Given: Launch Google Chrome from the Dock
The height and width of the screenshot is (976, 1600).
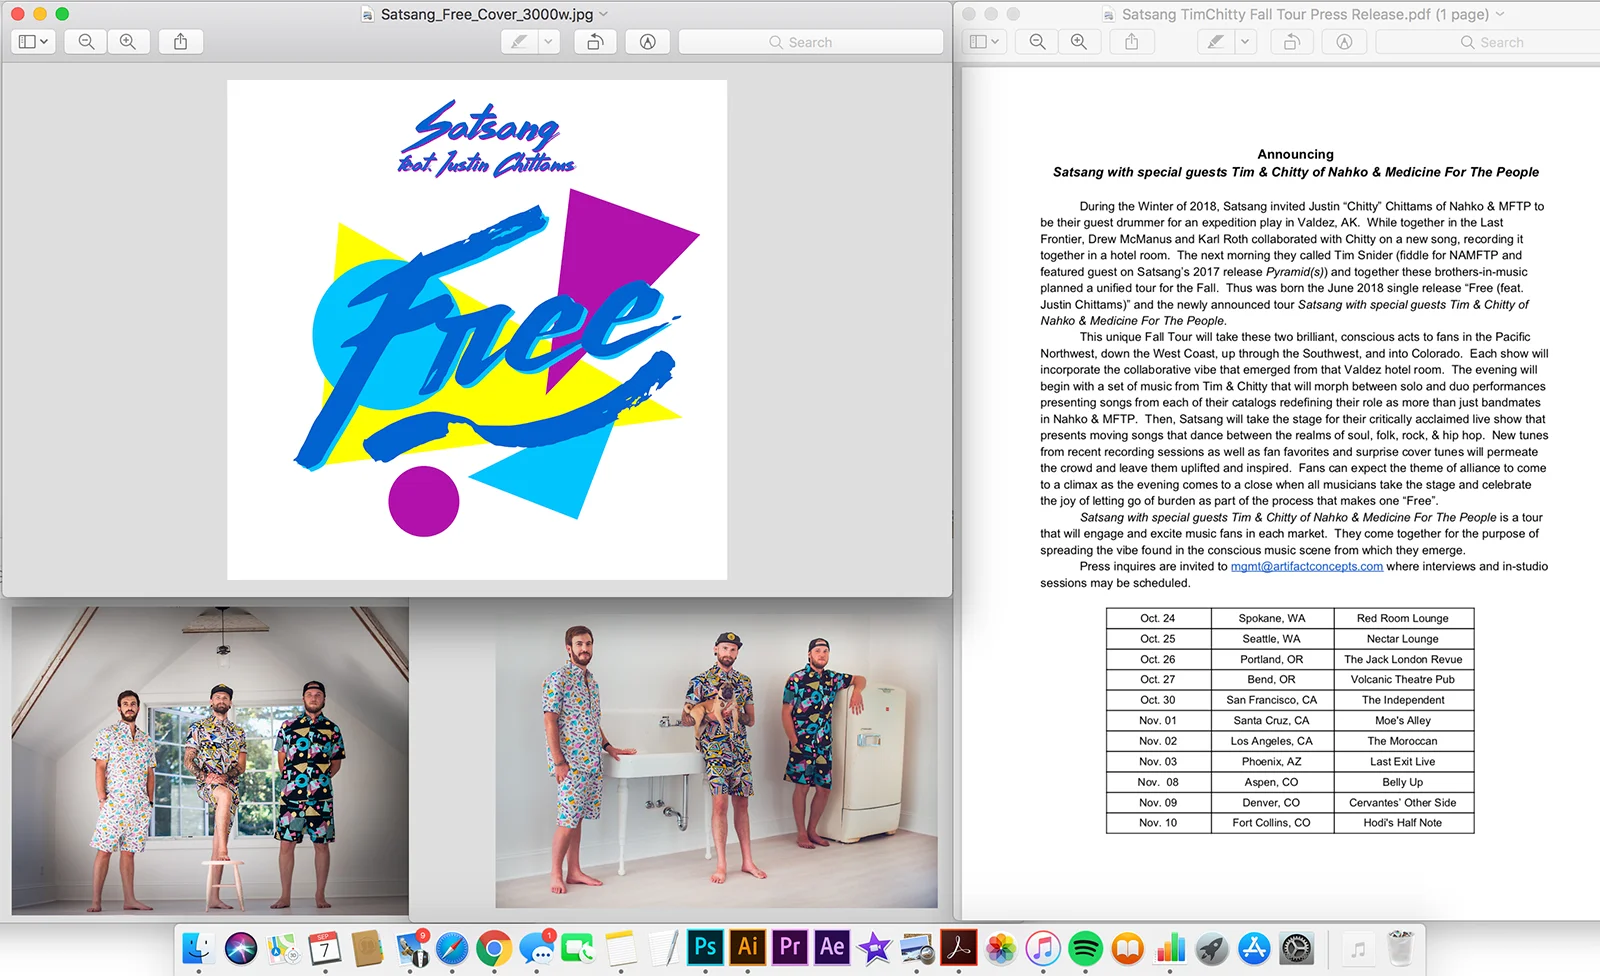Looking at the screenshot, I should [x=494, y=947].
